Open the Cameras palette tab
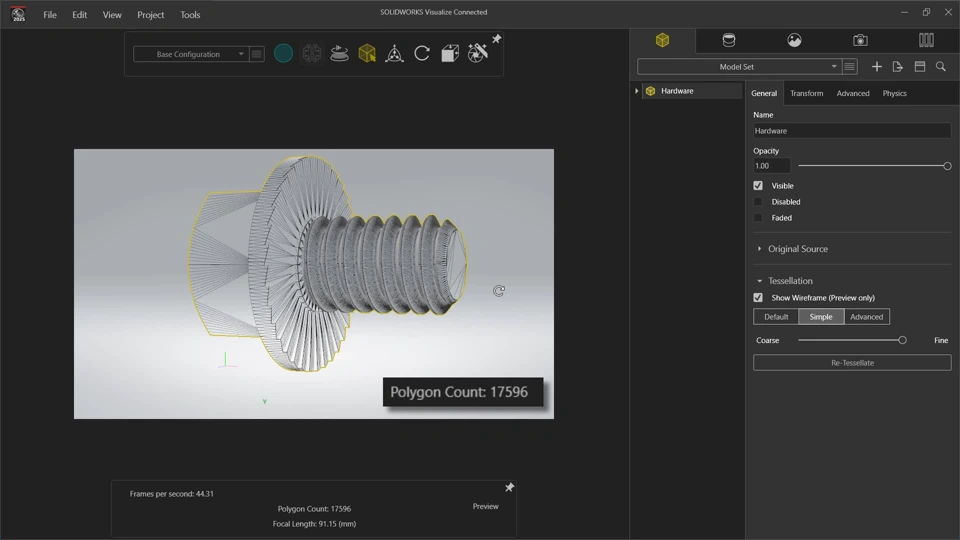Screen dimensions: 960x540 coord(860,40)
